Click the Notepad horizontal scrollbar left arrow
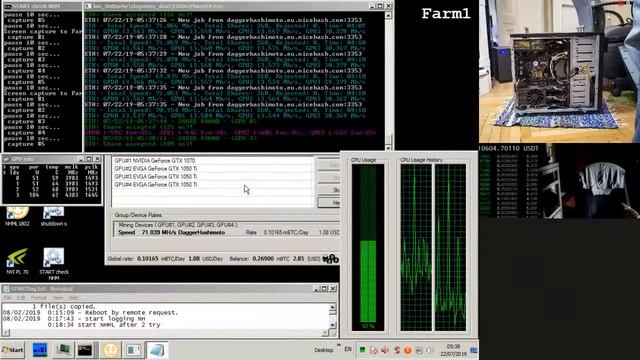 5,333
